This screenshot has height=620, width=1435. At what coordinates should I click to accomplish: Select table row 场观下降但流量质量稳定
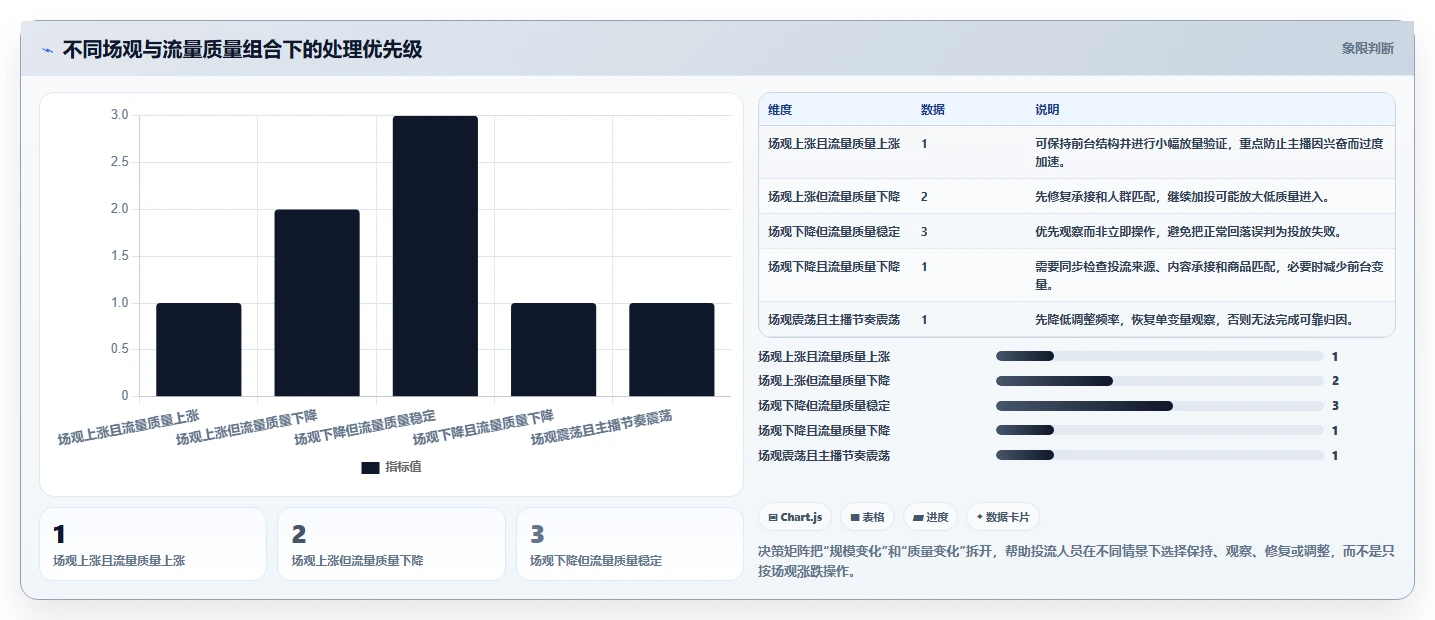click(1077, 231)
